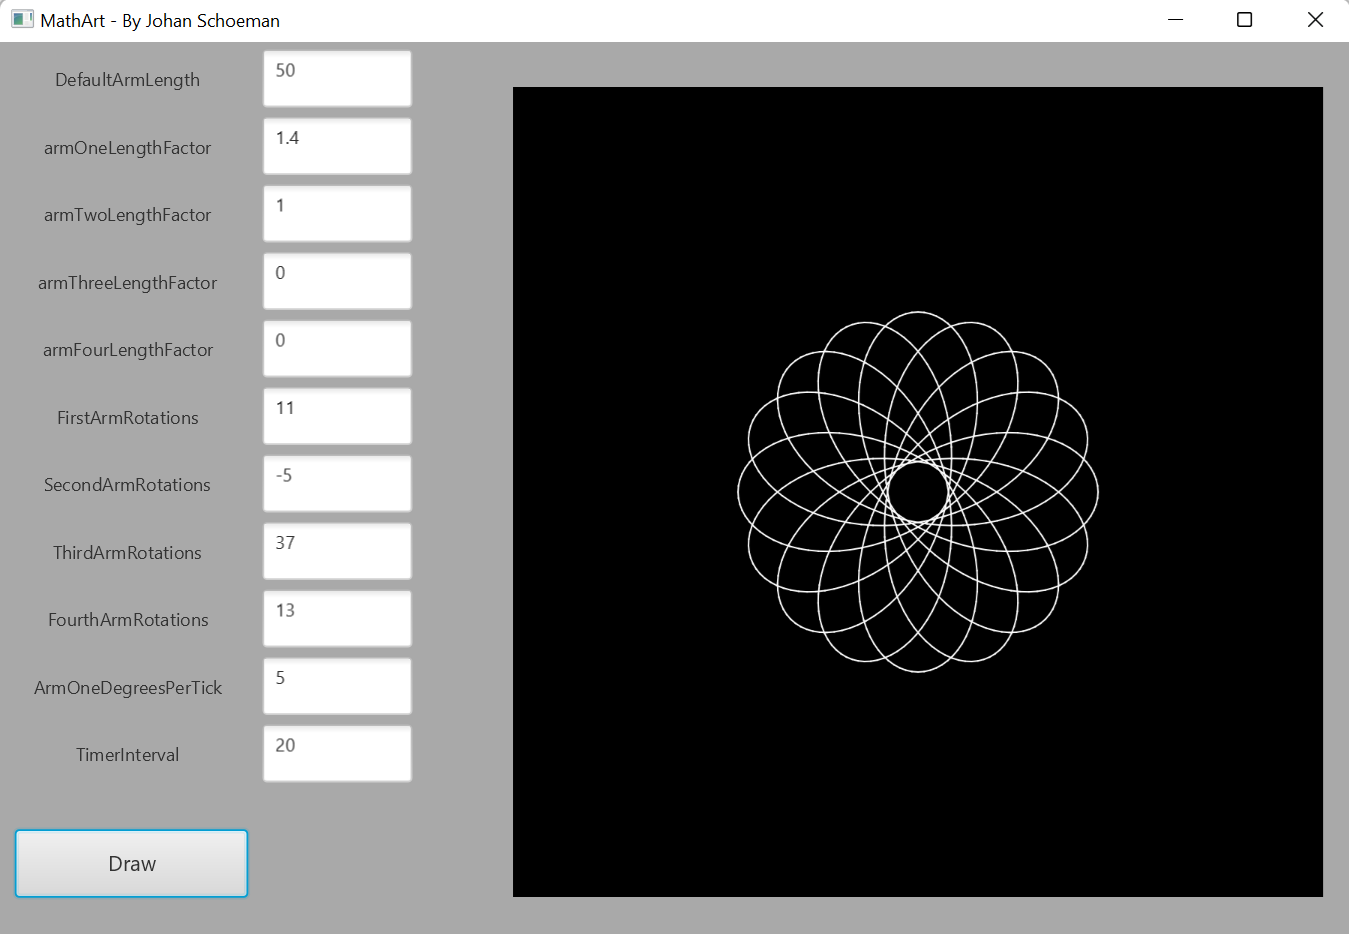Click the SecondArmRotations label
The image size is (1349, 934).
pos(127,485)
